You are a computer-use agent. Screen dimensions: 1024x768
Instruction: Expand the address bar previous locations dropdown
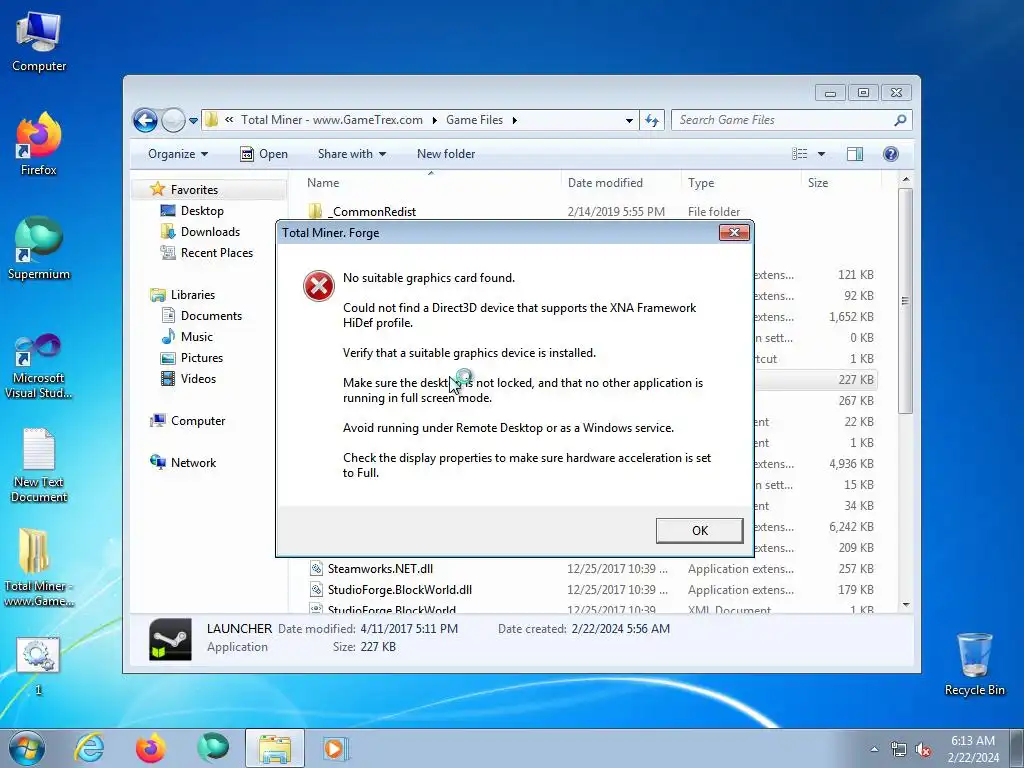pyautogui.click(x=629, y=120)
